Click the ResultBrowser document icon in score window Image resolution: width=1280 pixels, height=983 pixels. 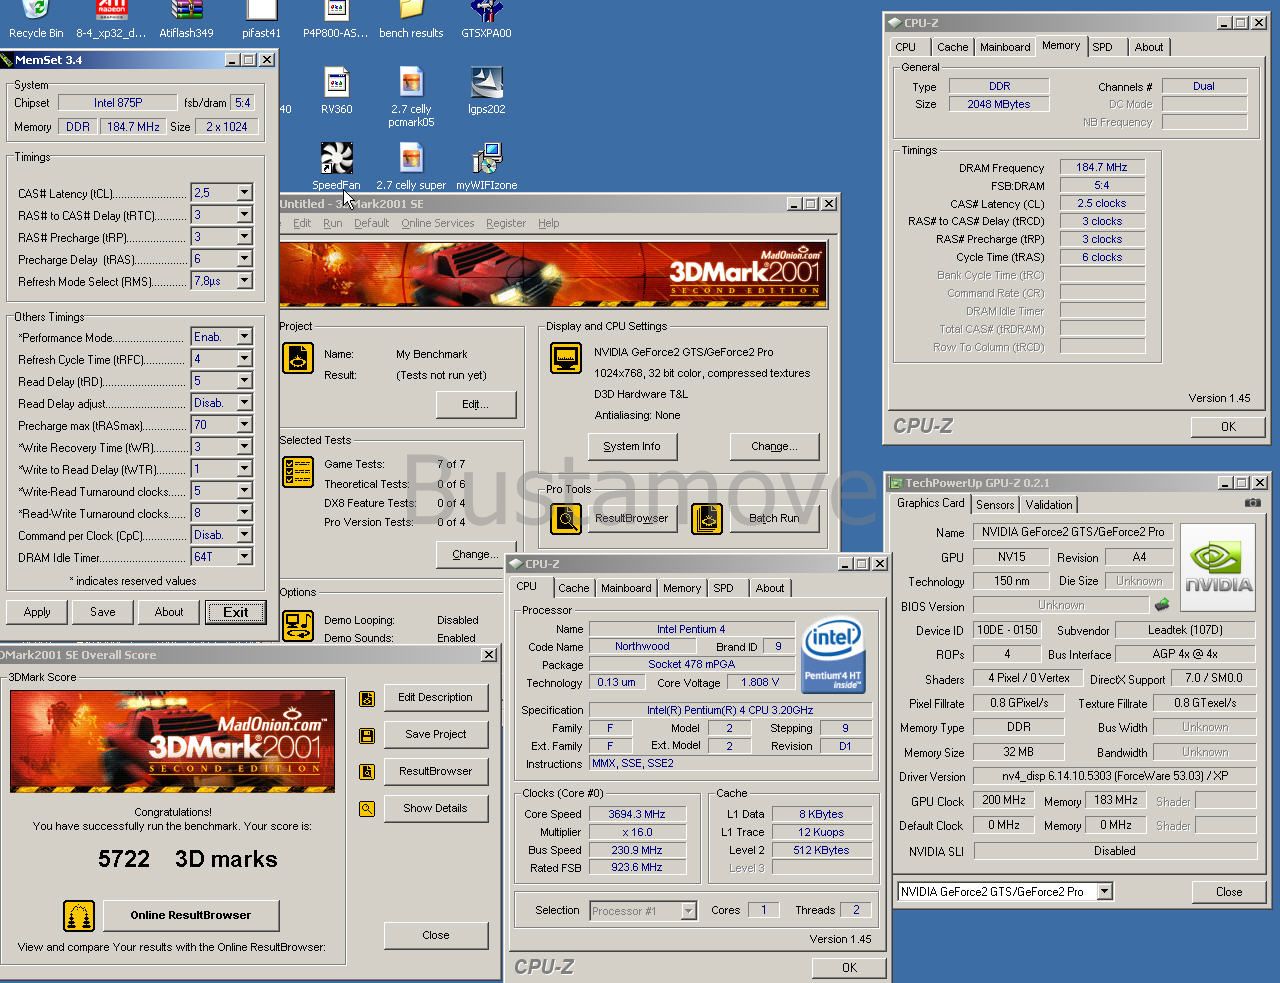click(367, 772)
